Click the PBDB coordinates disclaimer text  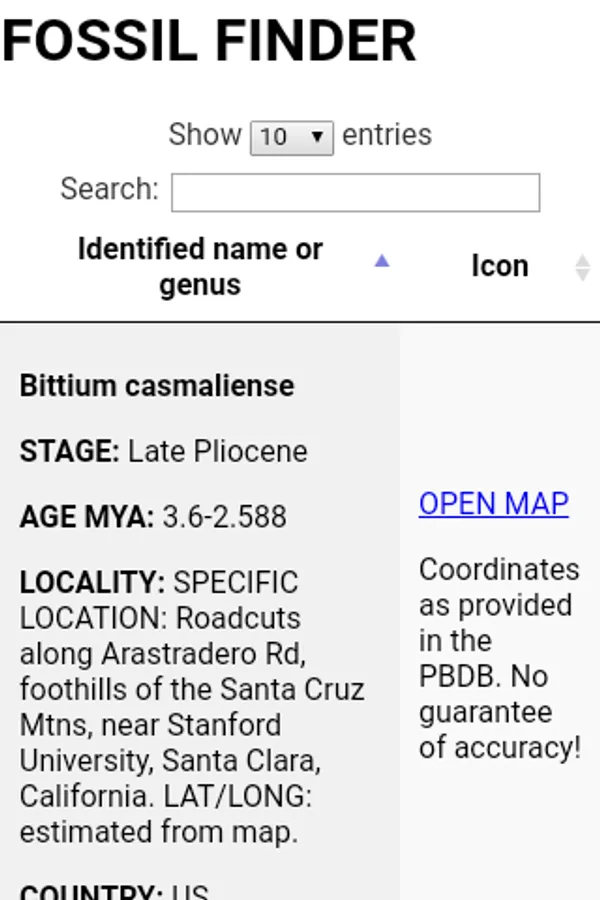(499, 658)
